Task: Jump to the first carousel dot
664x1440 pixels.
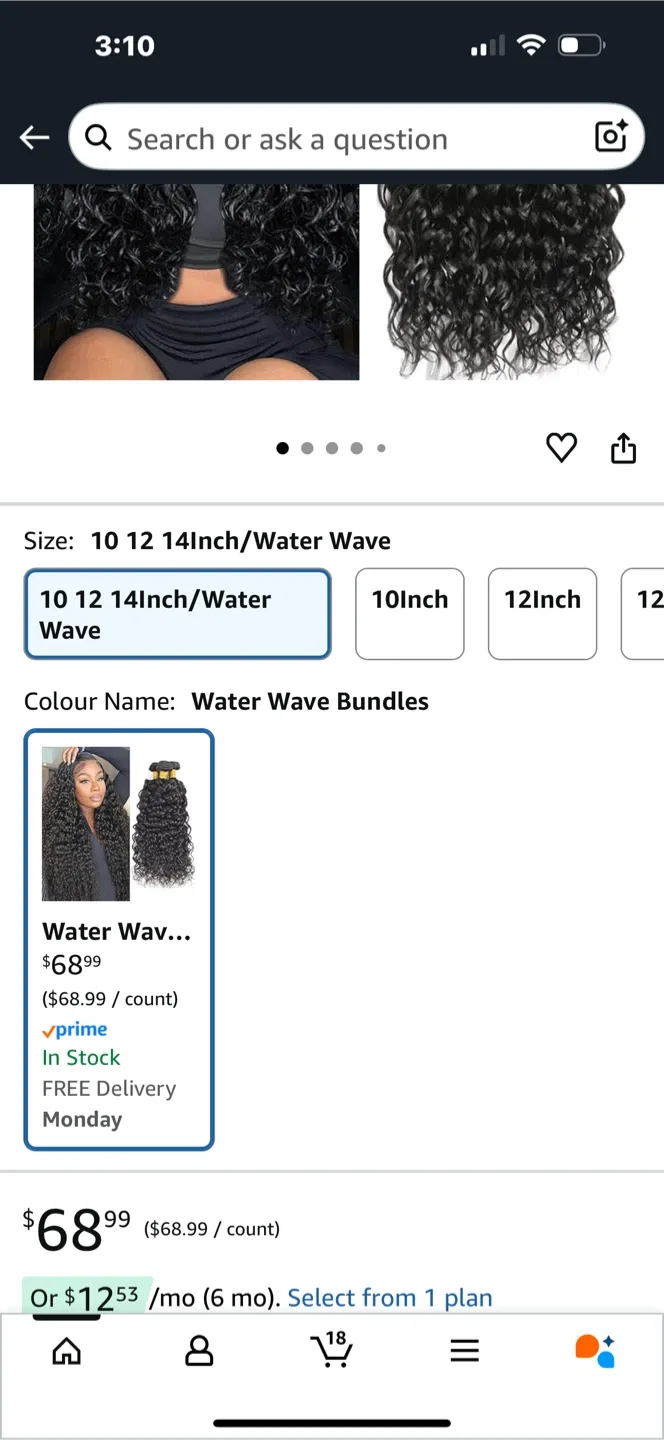Action: (x=283, y=448)
